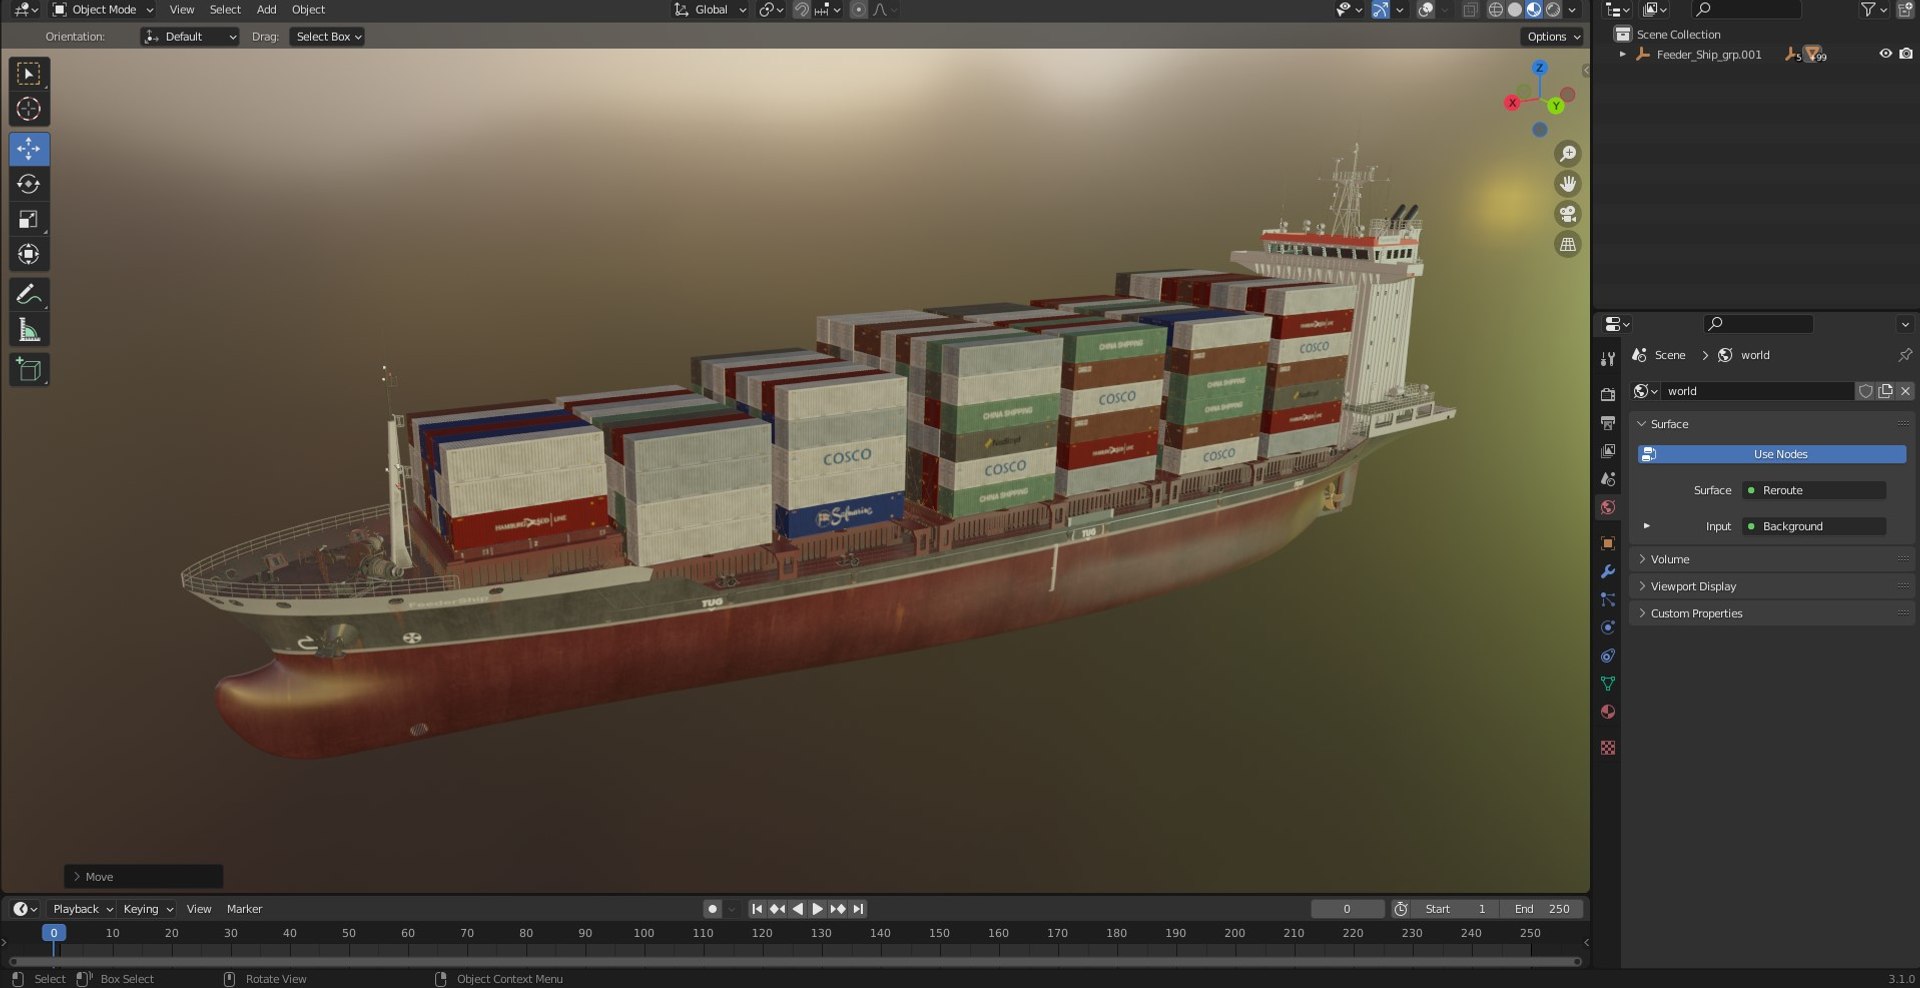1920x988 pixels.
Task: Toggle proportional editing in header
Action: tap(858, 10)
